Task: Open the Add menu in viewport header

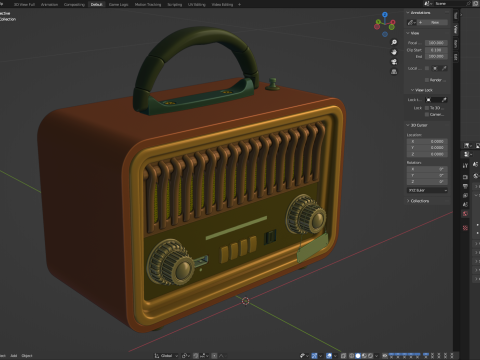Action: [14, 356]
